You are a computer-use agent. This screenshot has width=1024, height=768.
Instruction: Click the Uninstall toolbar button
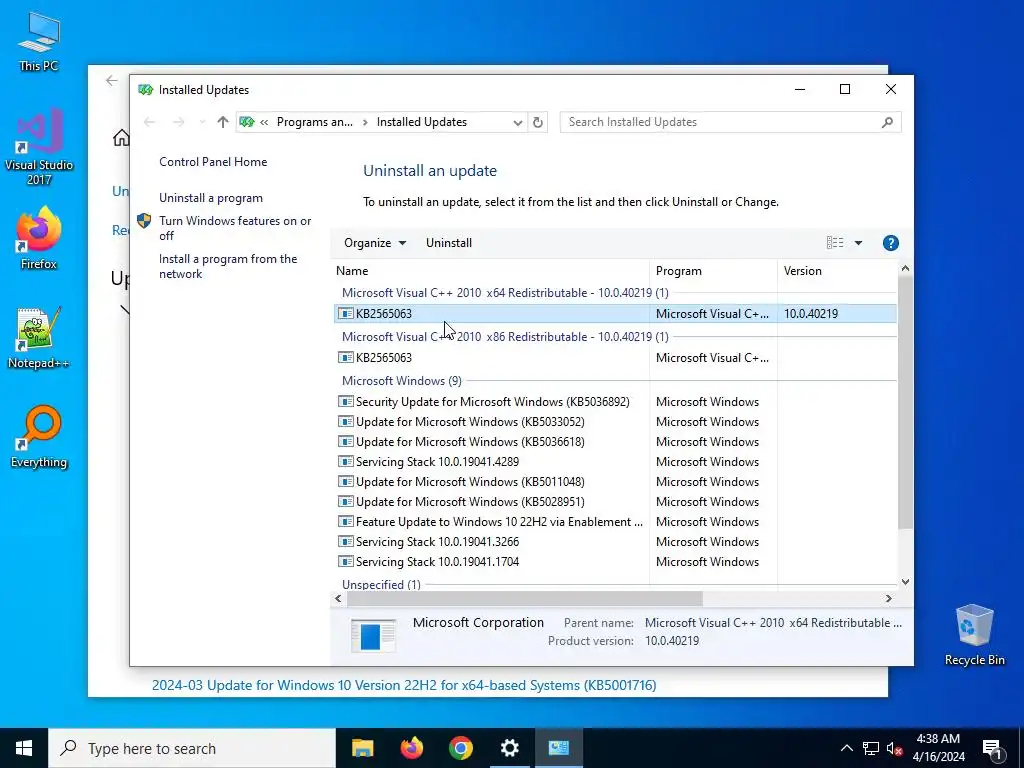449,243
